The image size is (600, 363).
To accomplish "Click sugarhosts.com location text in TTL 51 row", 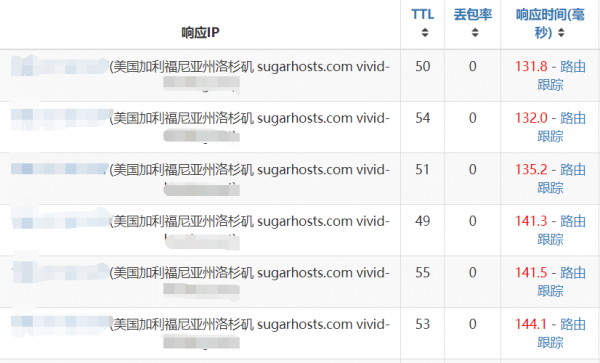I will (250, 170).
